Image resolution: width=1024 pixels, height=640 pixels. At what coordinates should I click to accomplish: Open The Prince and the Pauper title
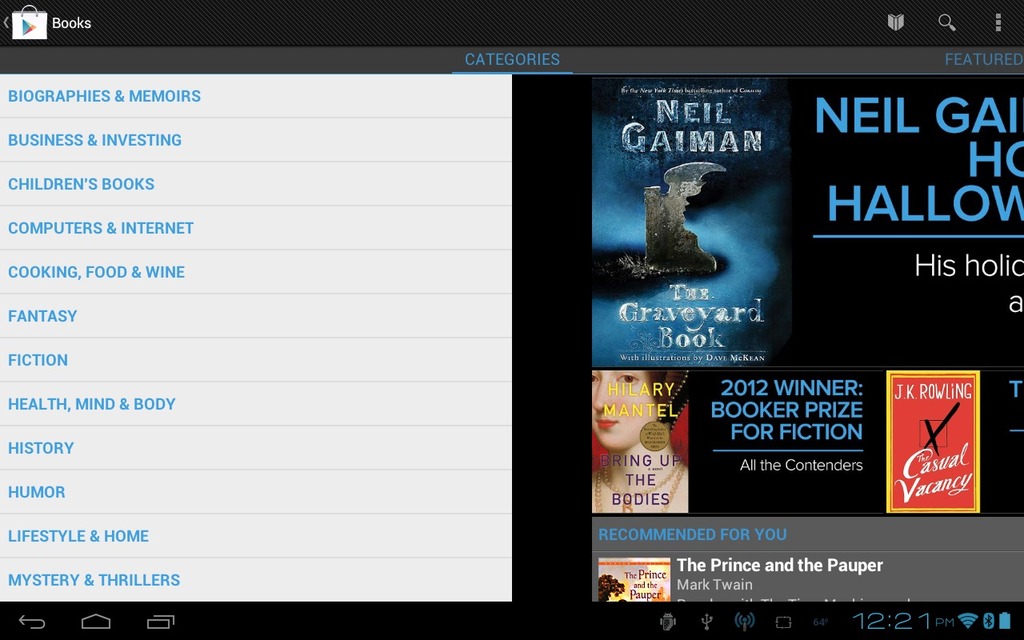coord(780,565)
